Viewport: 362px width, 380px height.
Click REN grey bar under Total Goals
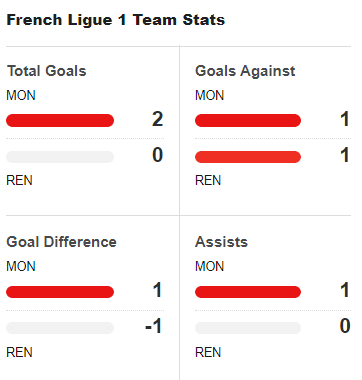click(x=60, y=157)
